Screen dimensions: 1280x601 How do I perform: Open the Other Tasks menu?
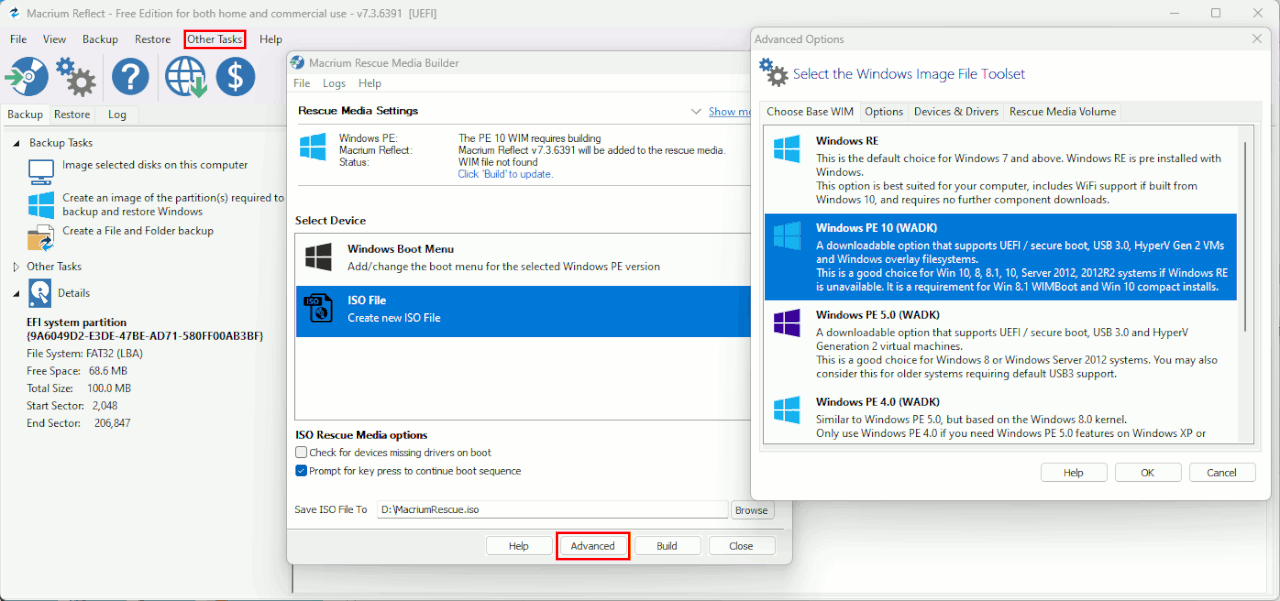(x=215, y=39)
